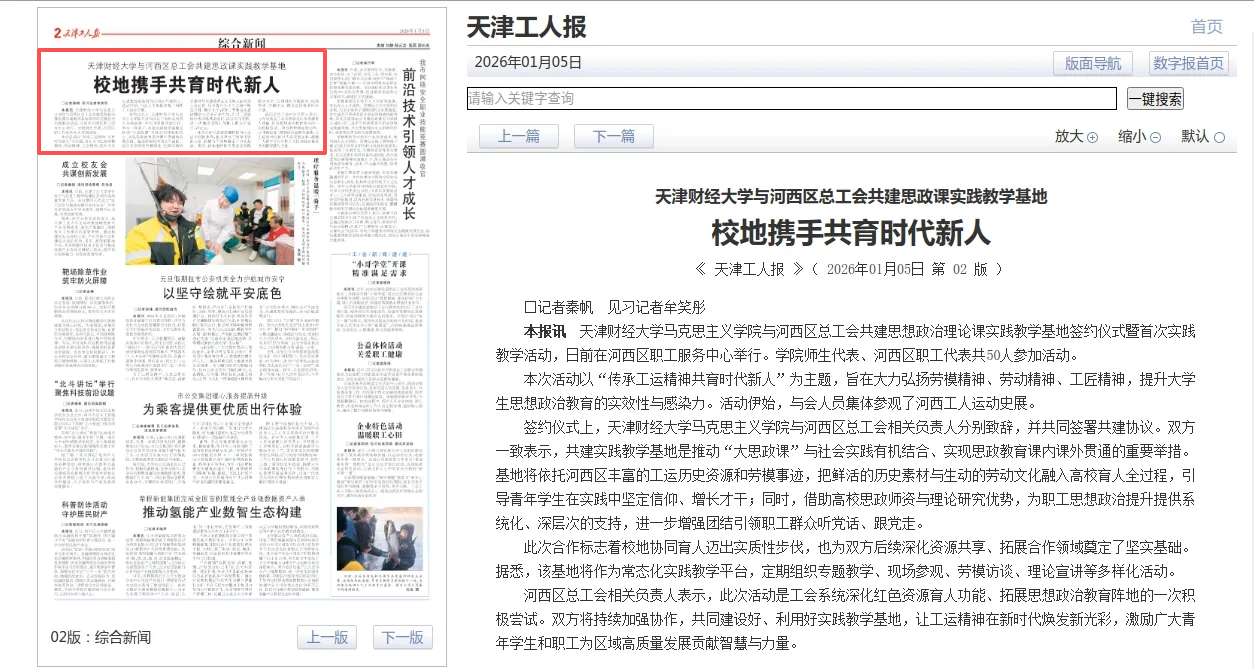
Task: Open article 为乘客提供更优质出行体验
Action: 221,409
